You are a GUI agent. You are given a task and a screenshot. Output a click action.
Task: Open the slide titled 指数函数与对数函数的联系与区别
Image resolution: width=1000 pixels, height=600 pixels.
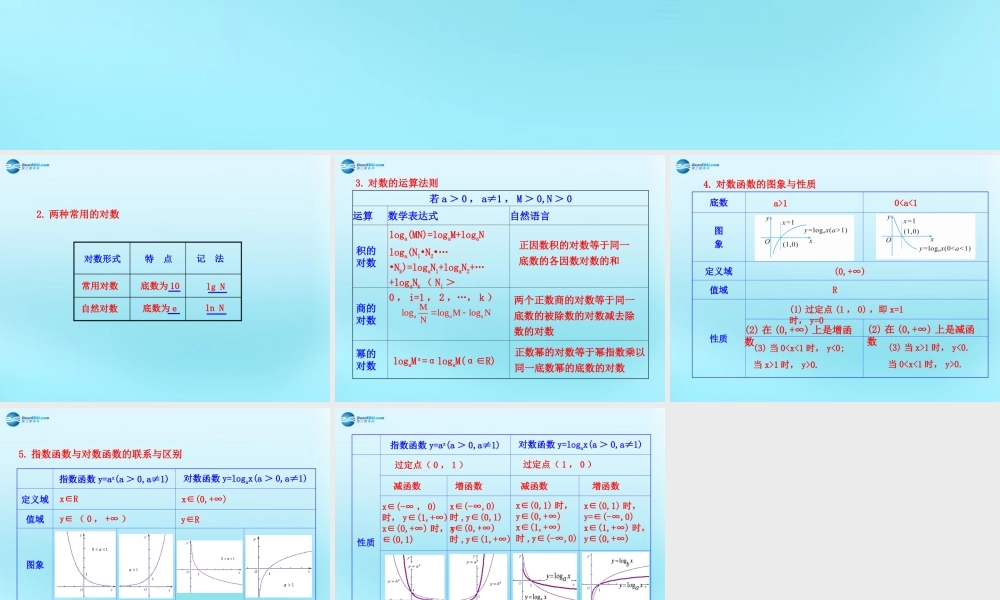coord(165,504)
